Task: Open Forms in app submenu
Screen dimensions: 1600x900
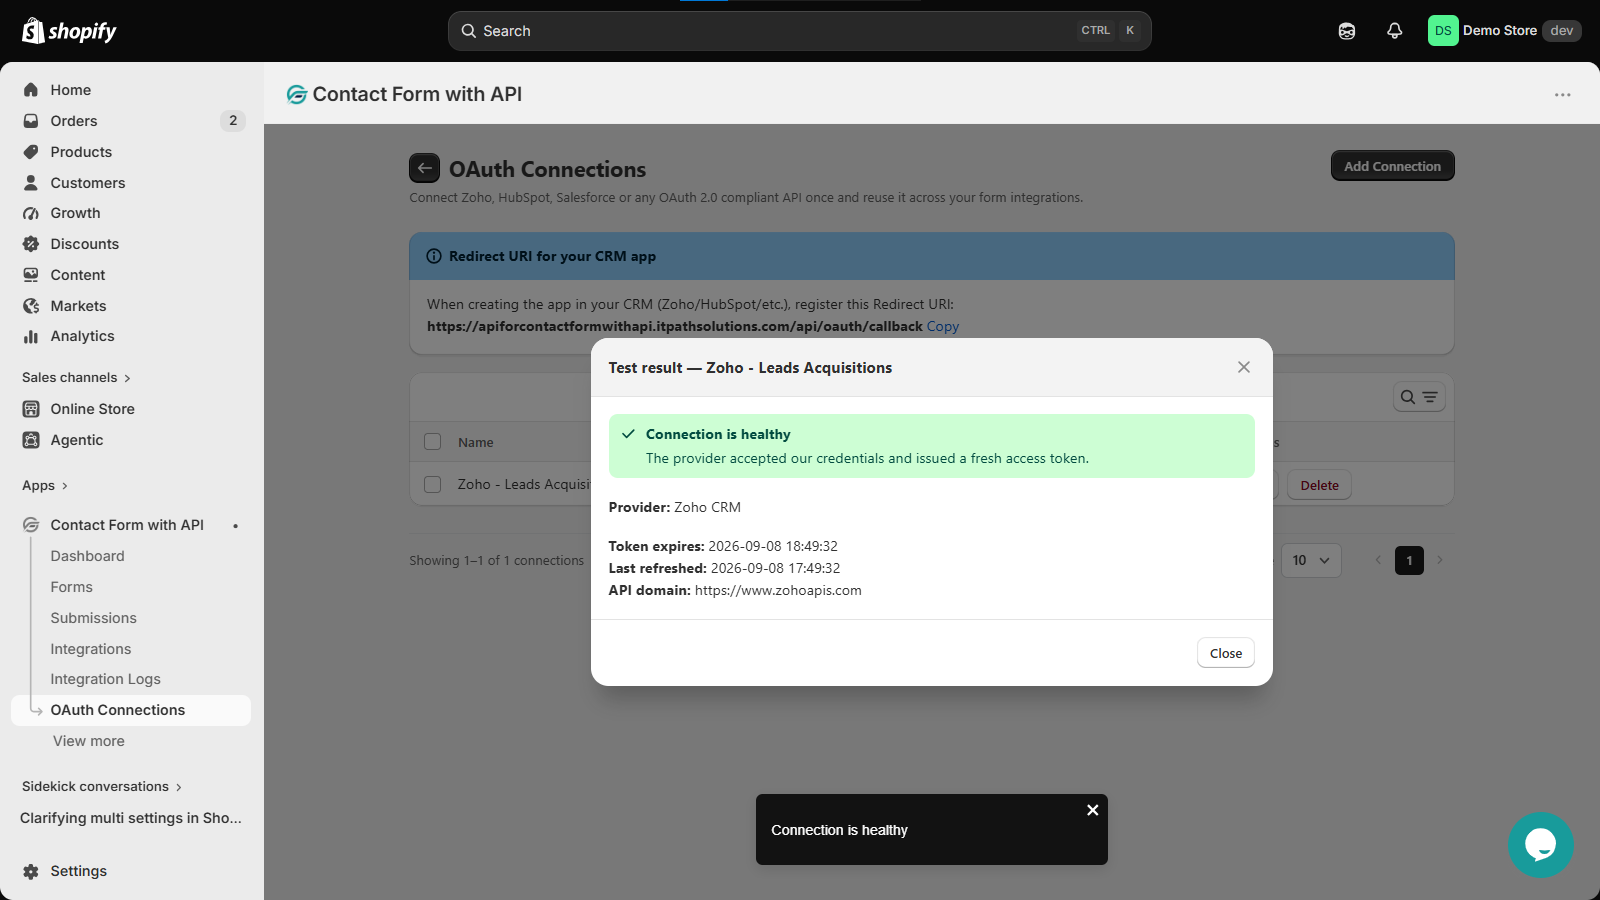Action: [x=72, y=587]
